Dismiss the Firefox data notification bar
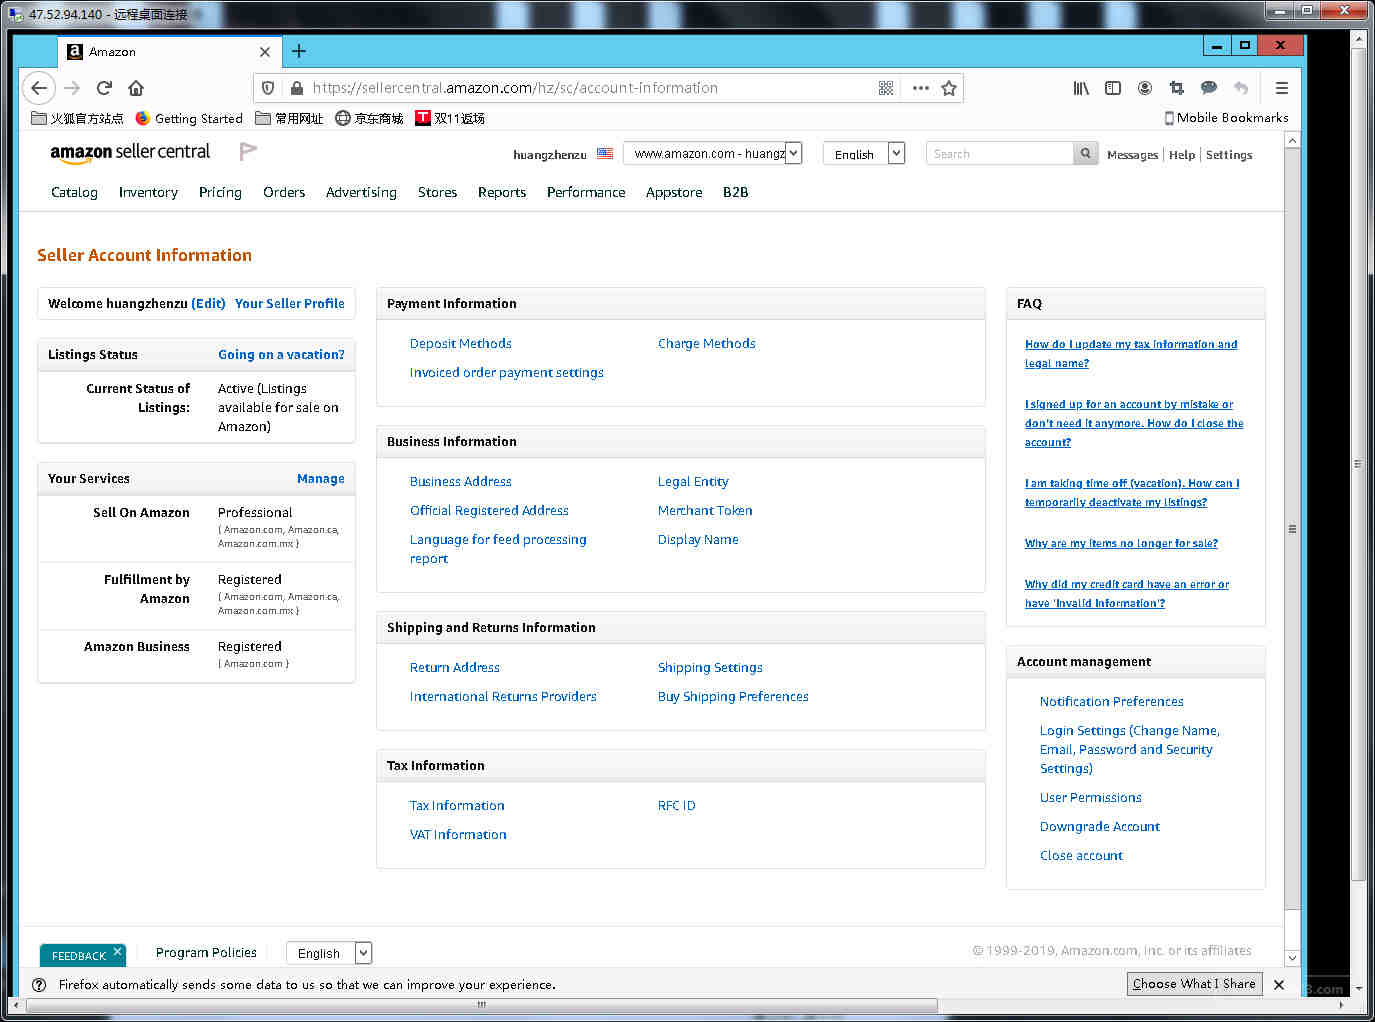 1279,984
